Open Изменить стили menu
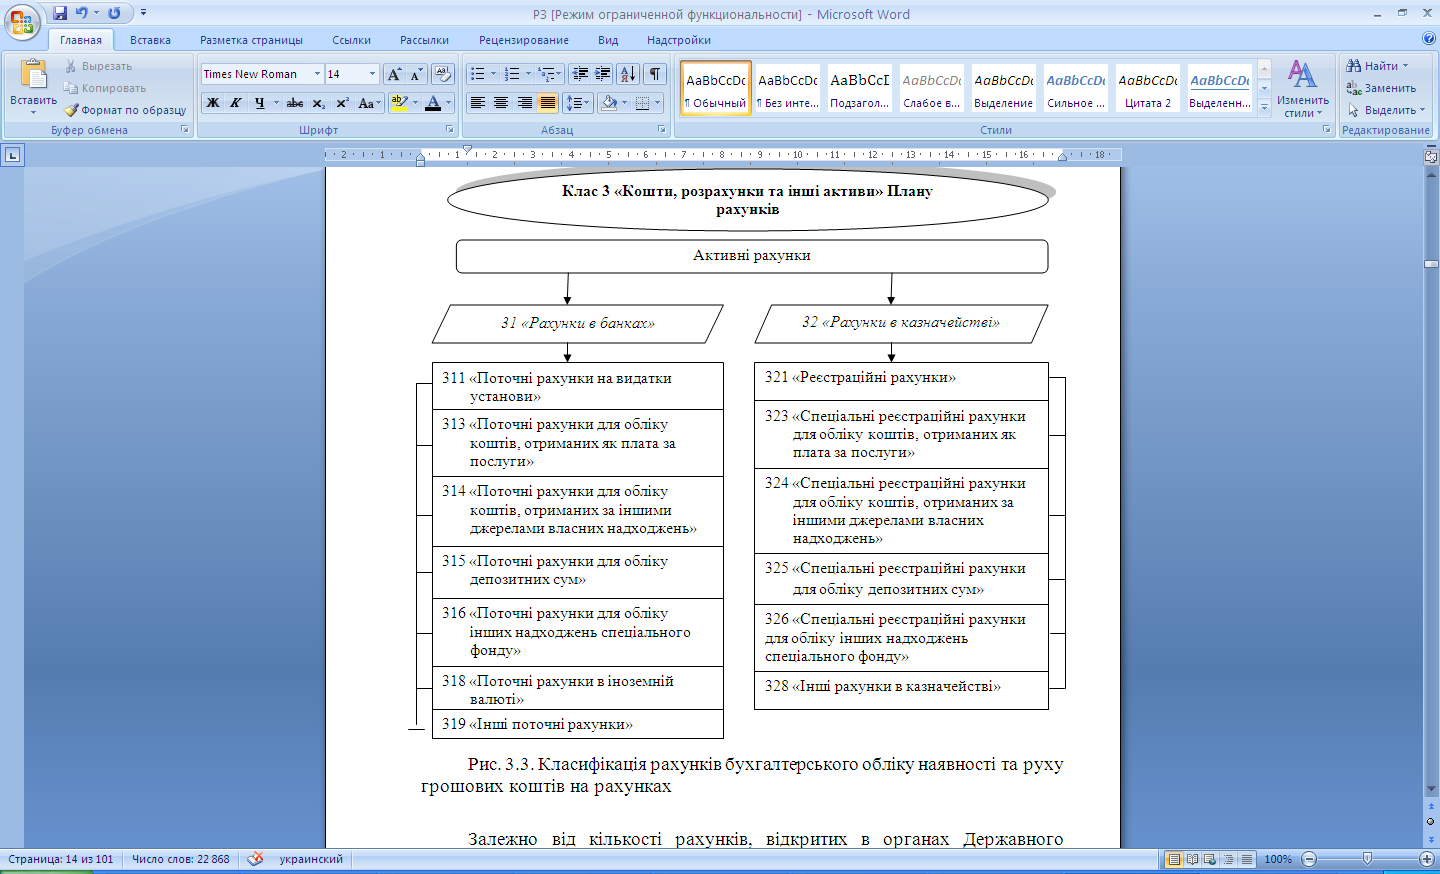Screen dimensions: 1440x874 point(1302,88)
